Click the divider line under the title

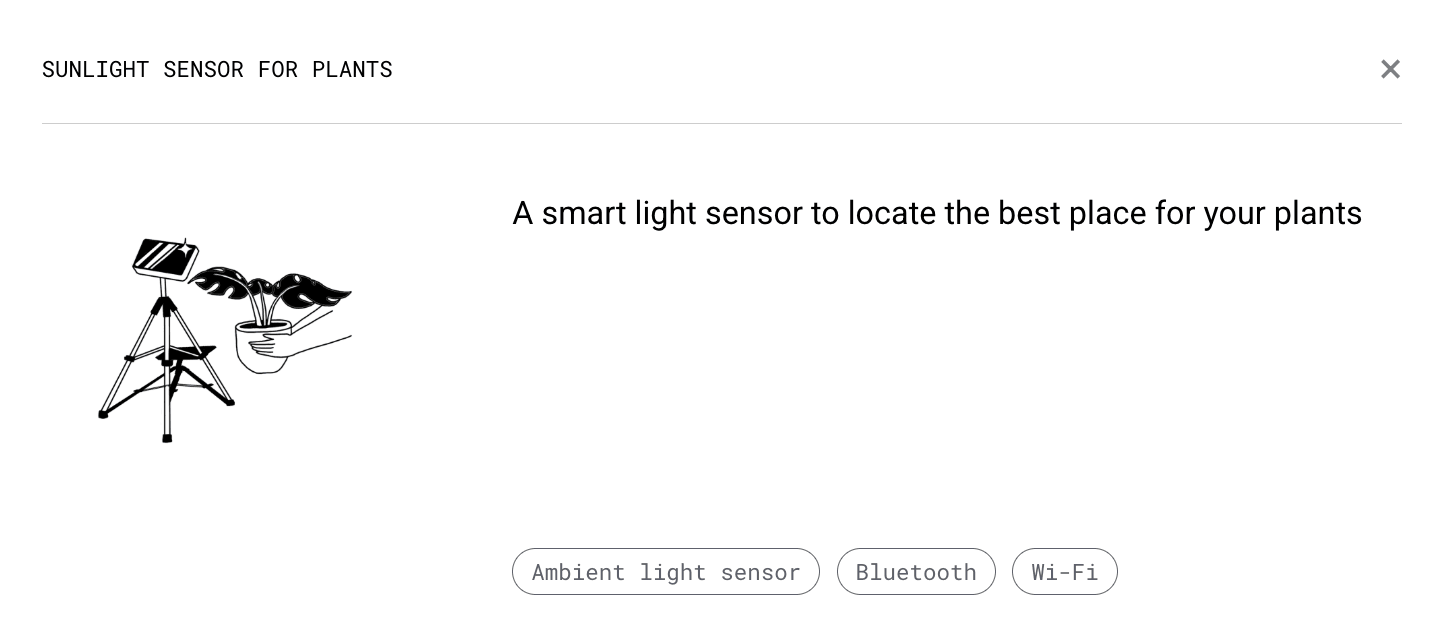pos(722,123)
